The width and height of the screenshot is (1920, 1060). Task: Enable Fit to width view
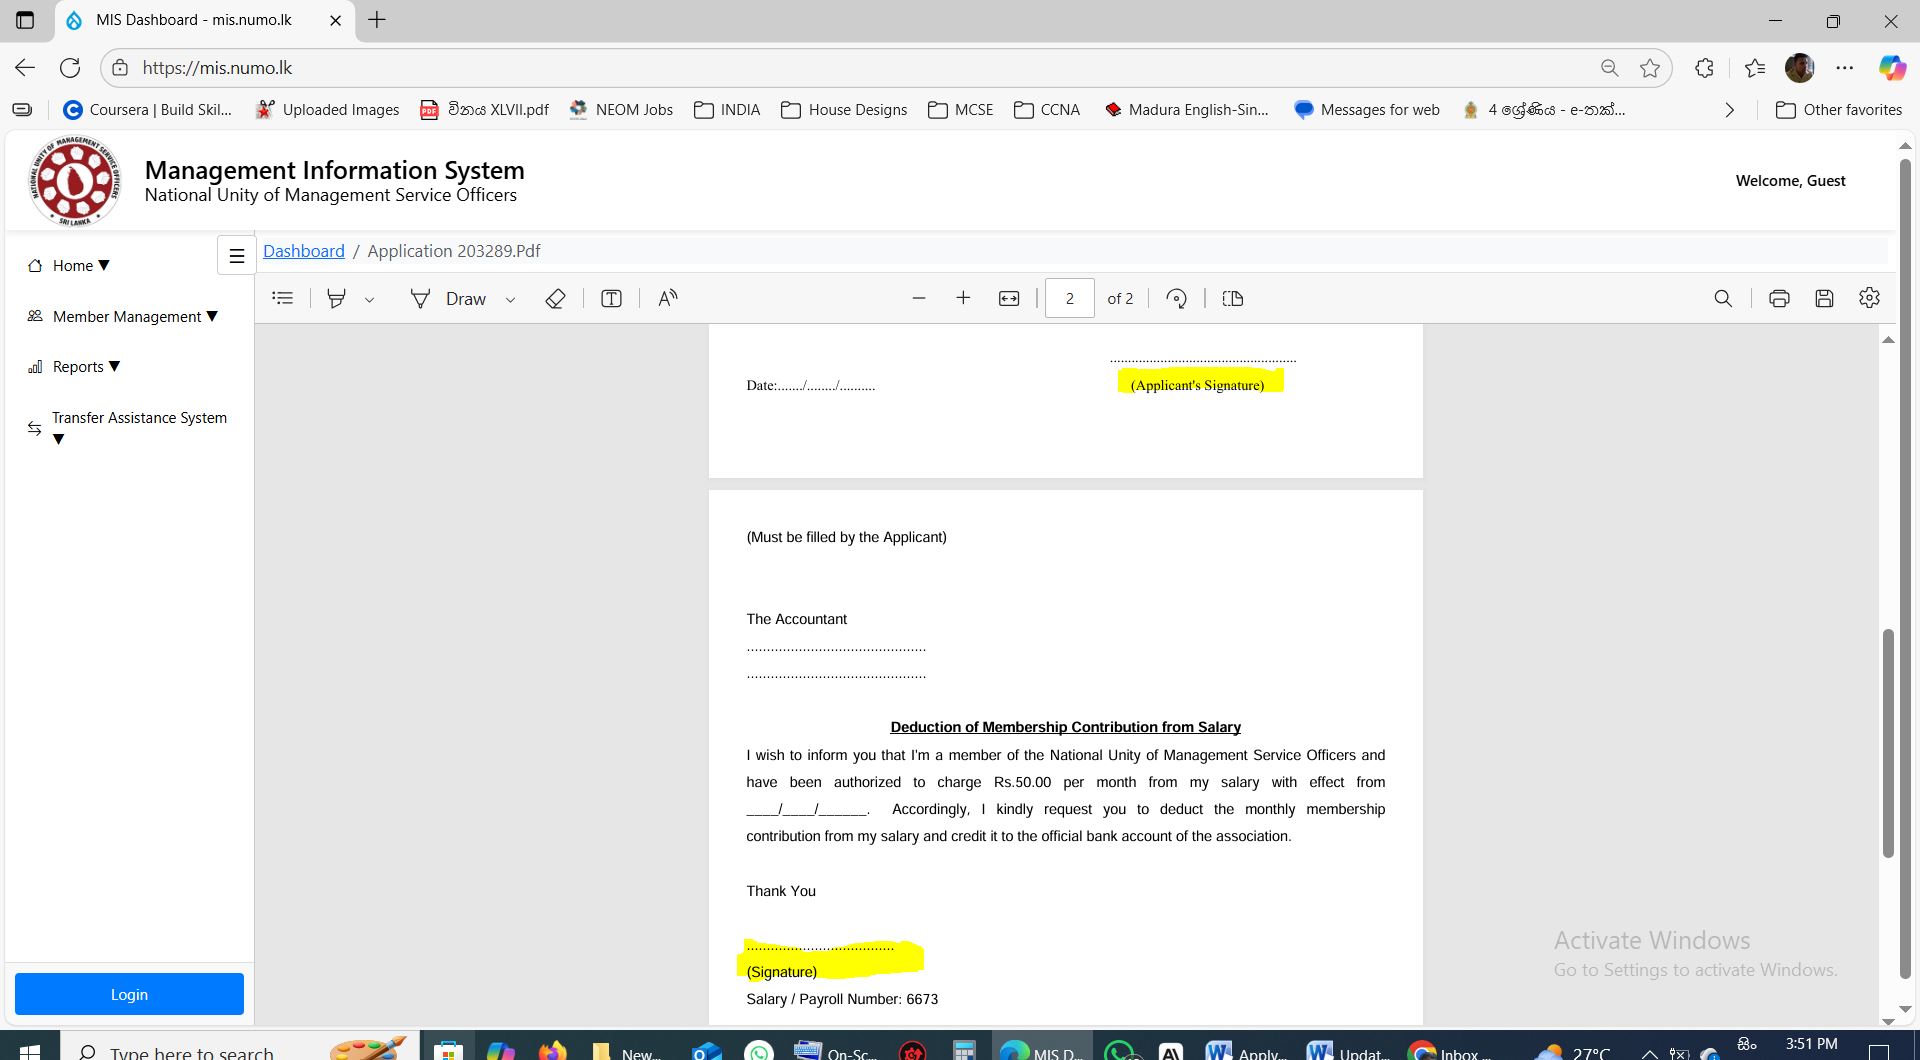1008,298
